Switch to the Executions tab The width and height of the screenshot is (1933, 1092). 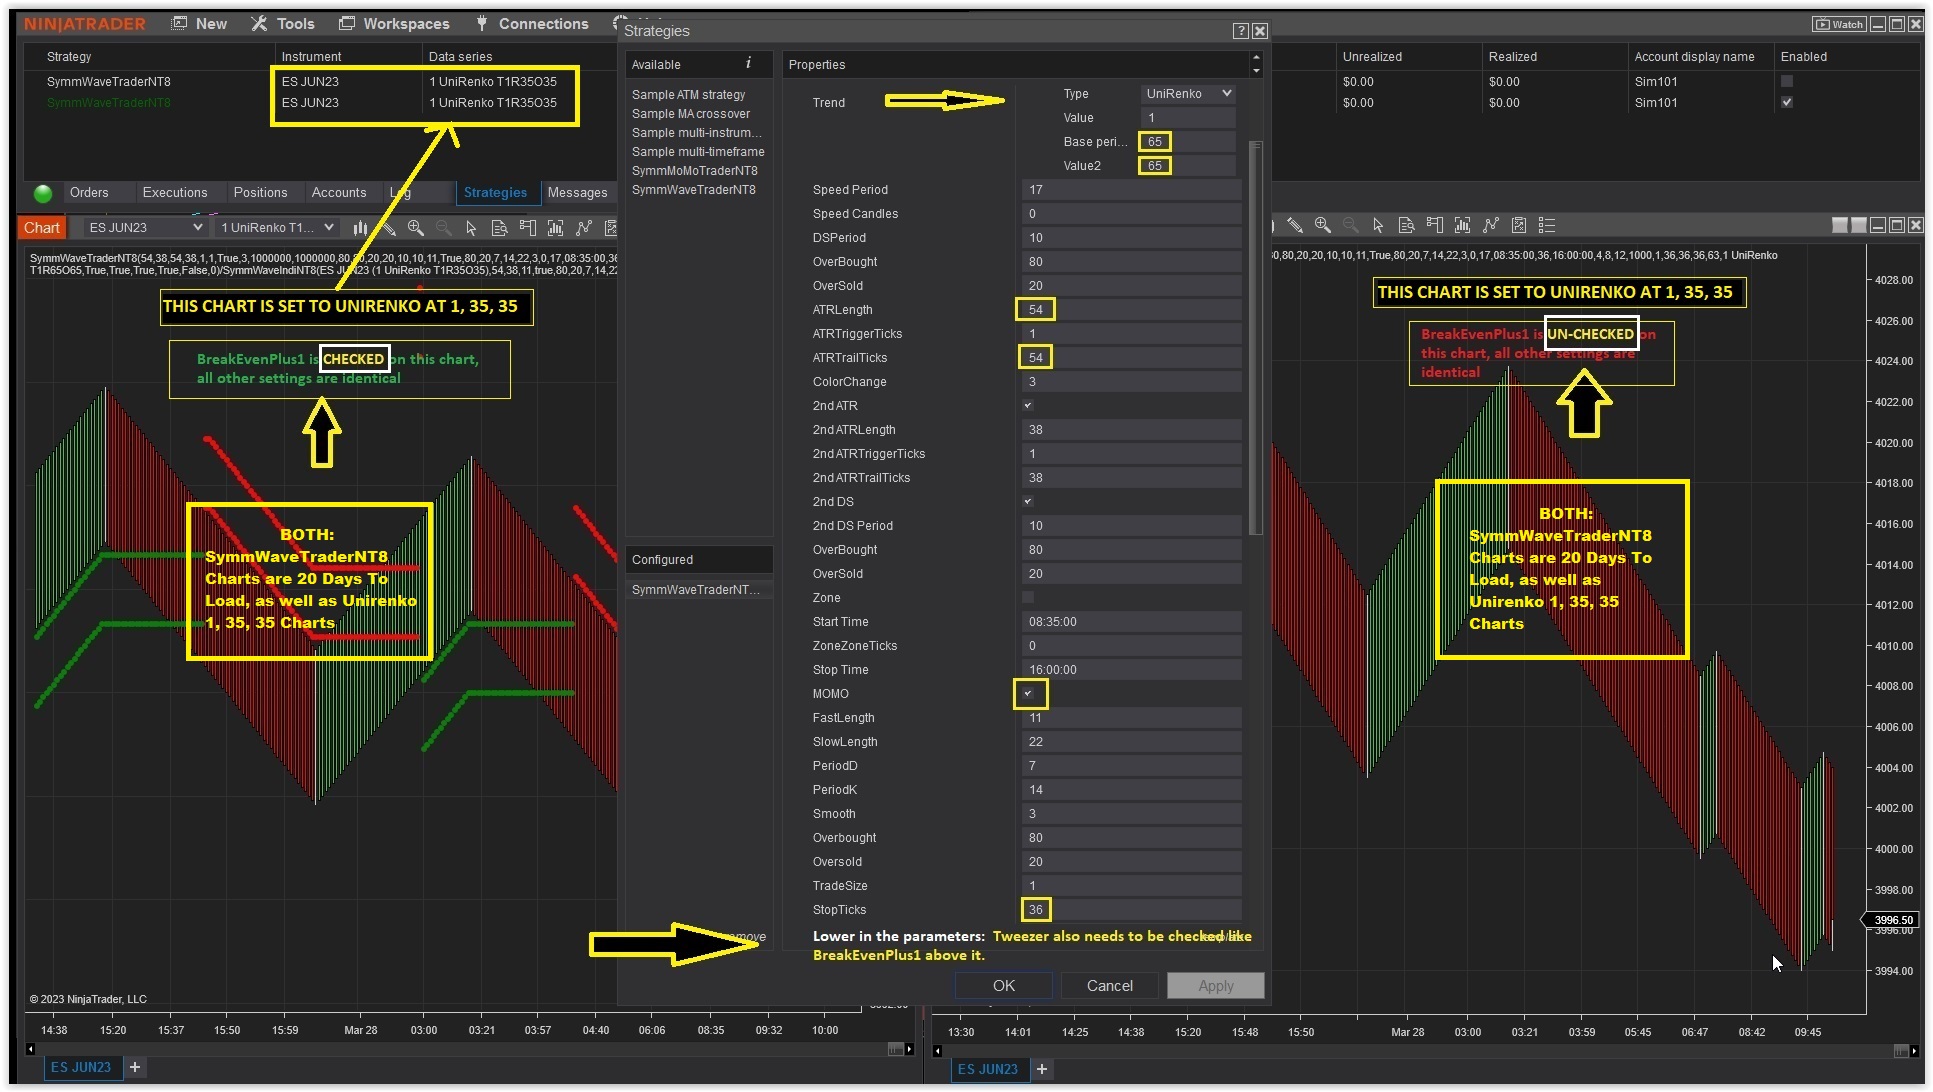tap(175, 193)
